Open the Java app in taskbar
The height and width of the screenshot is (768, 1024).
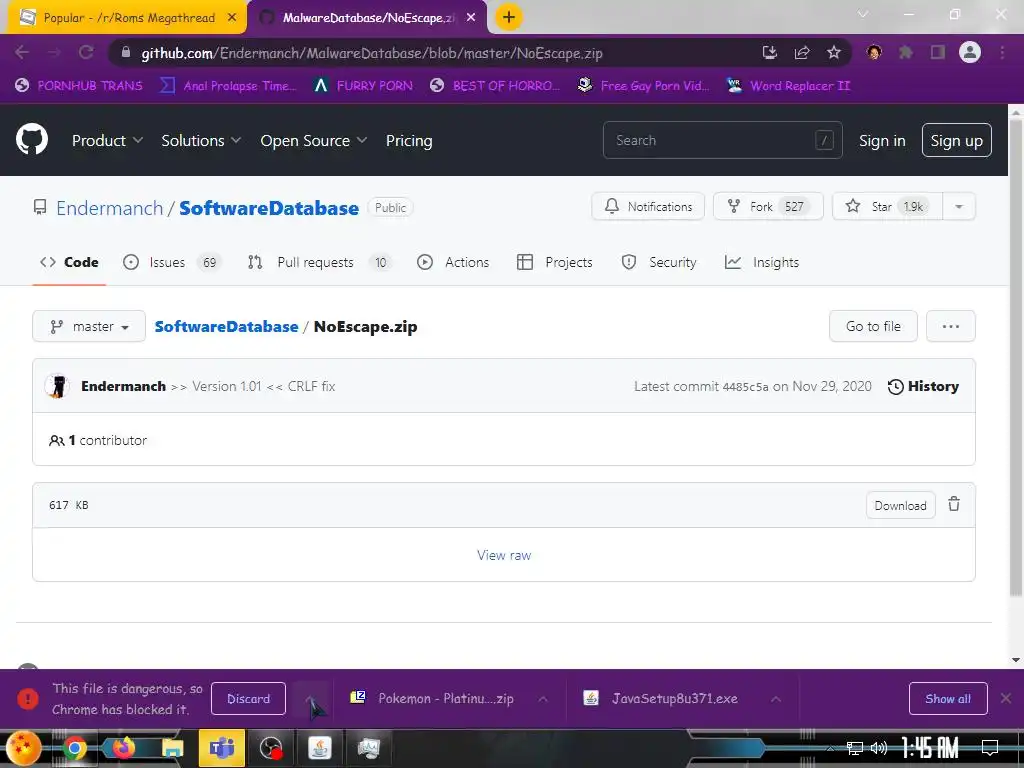319,748
